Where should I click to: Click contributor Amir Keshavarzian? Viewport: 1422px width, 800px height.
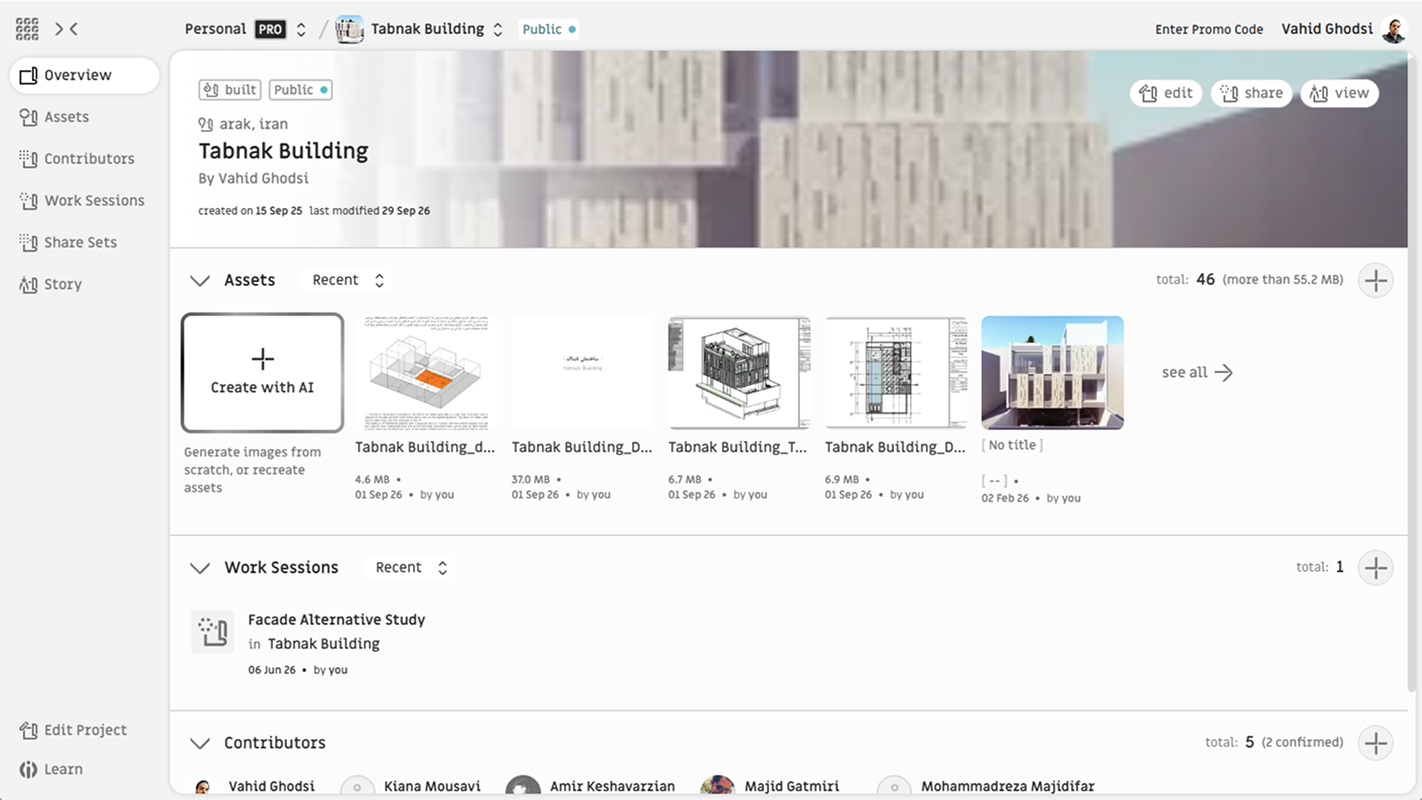pos(612,787)
